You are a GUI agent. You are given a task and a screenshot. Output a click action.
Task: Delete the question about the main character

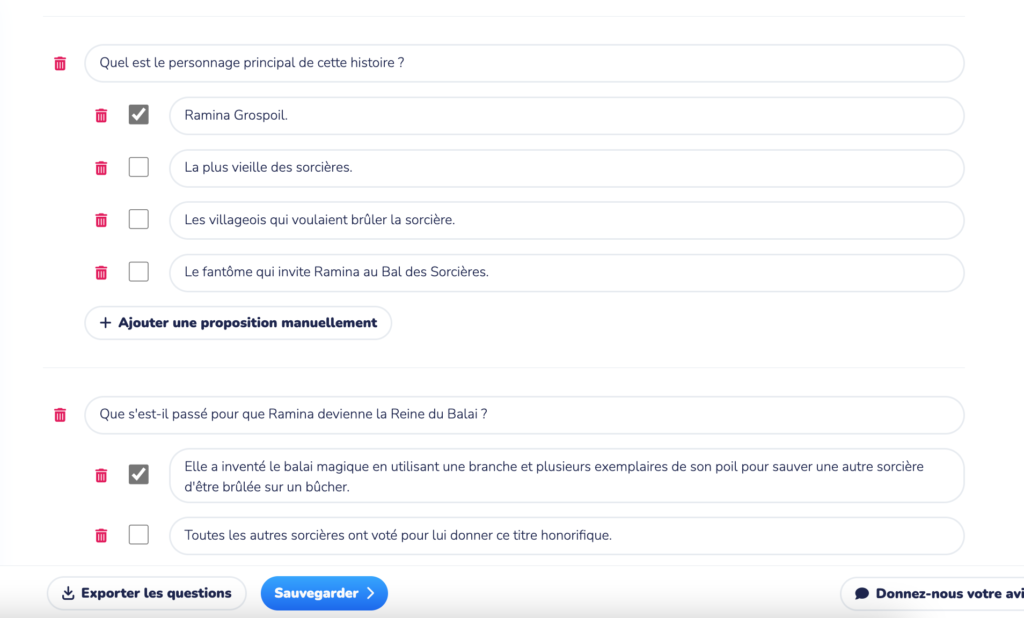pos(60,63)
